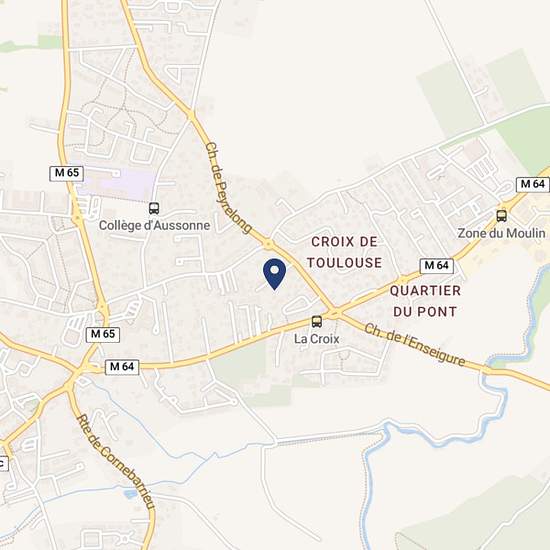Click the Zone du Moulin label
550x550 pixels.
pos(502,233)
